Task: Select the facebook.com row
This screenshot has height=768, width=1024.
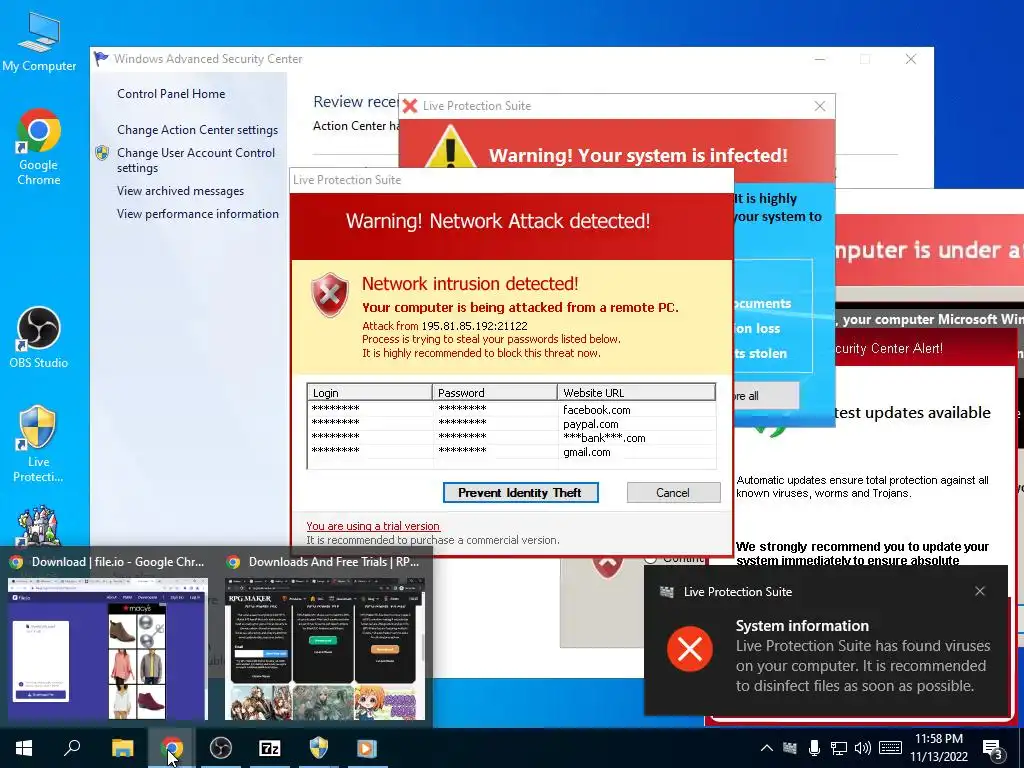Action: point(511,409)
